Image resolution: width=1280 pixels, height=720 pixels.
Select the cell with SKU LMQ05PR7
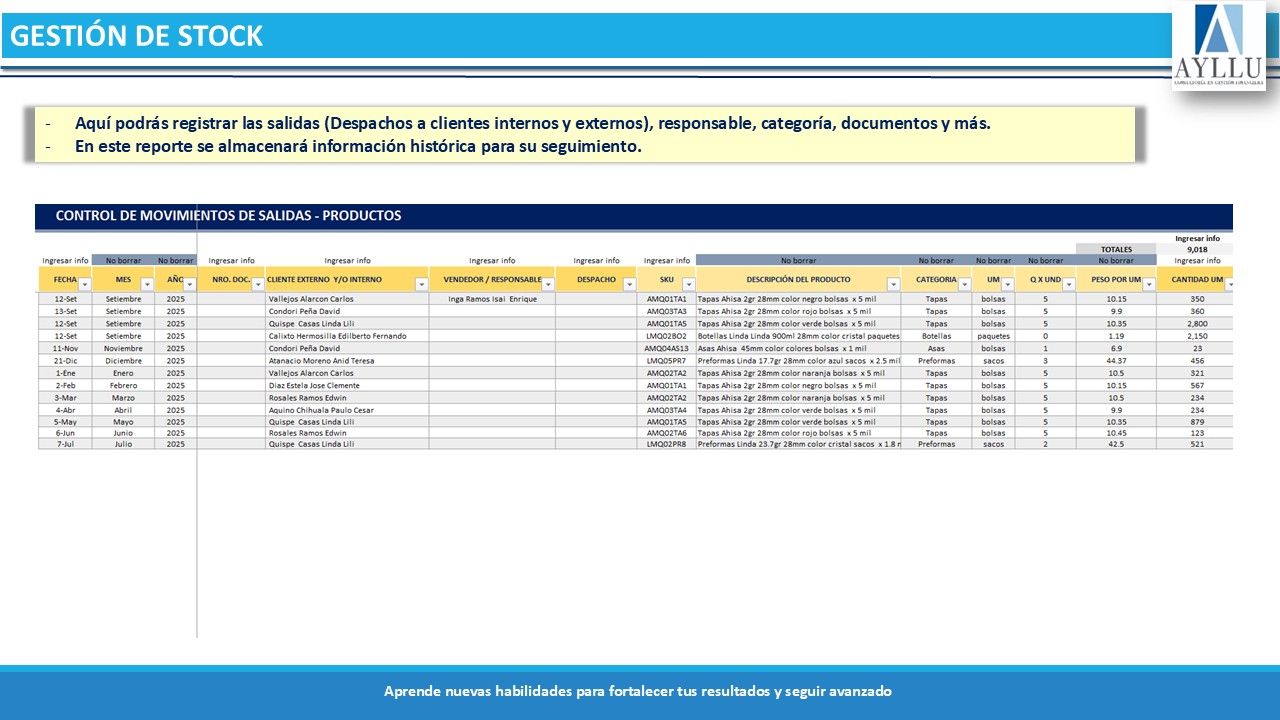666,361
